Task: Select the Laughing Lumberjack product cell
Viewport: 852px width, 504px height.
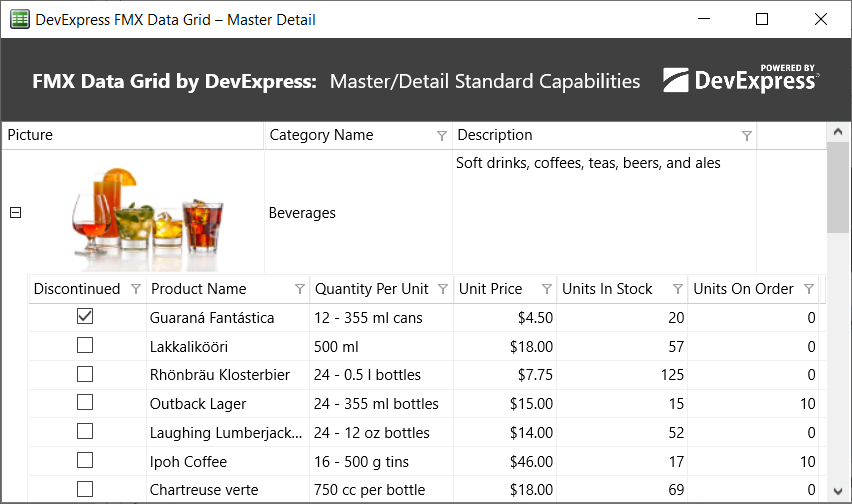Action: 228,432
